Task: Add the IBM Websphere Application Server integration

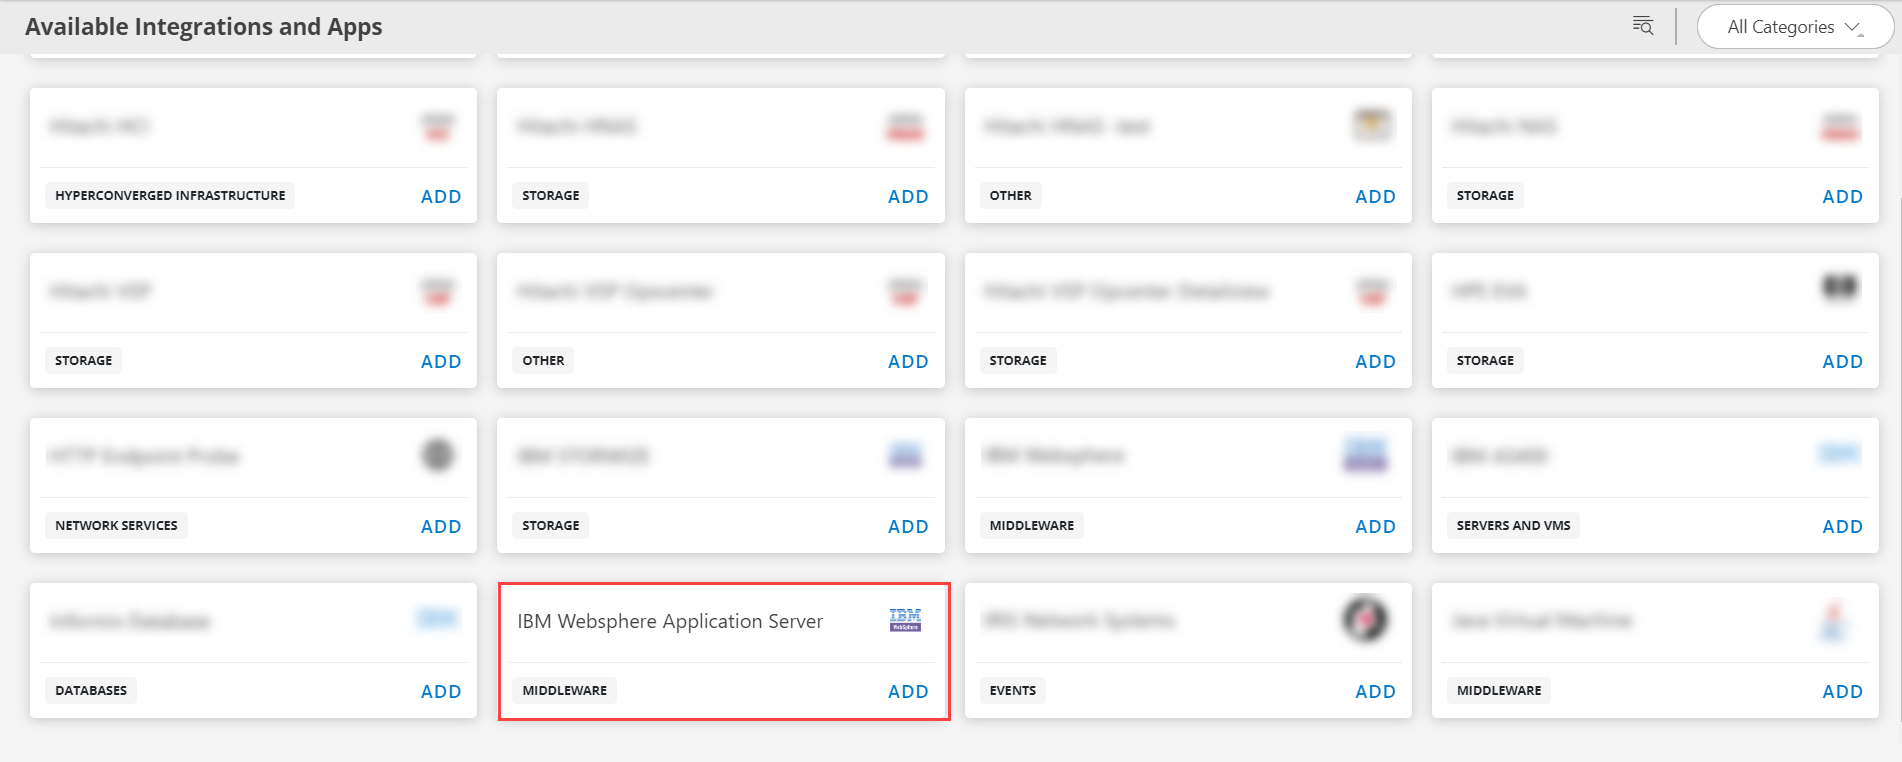Action: 907,691
